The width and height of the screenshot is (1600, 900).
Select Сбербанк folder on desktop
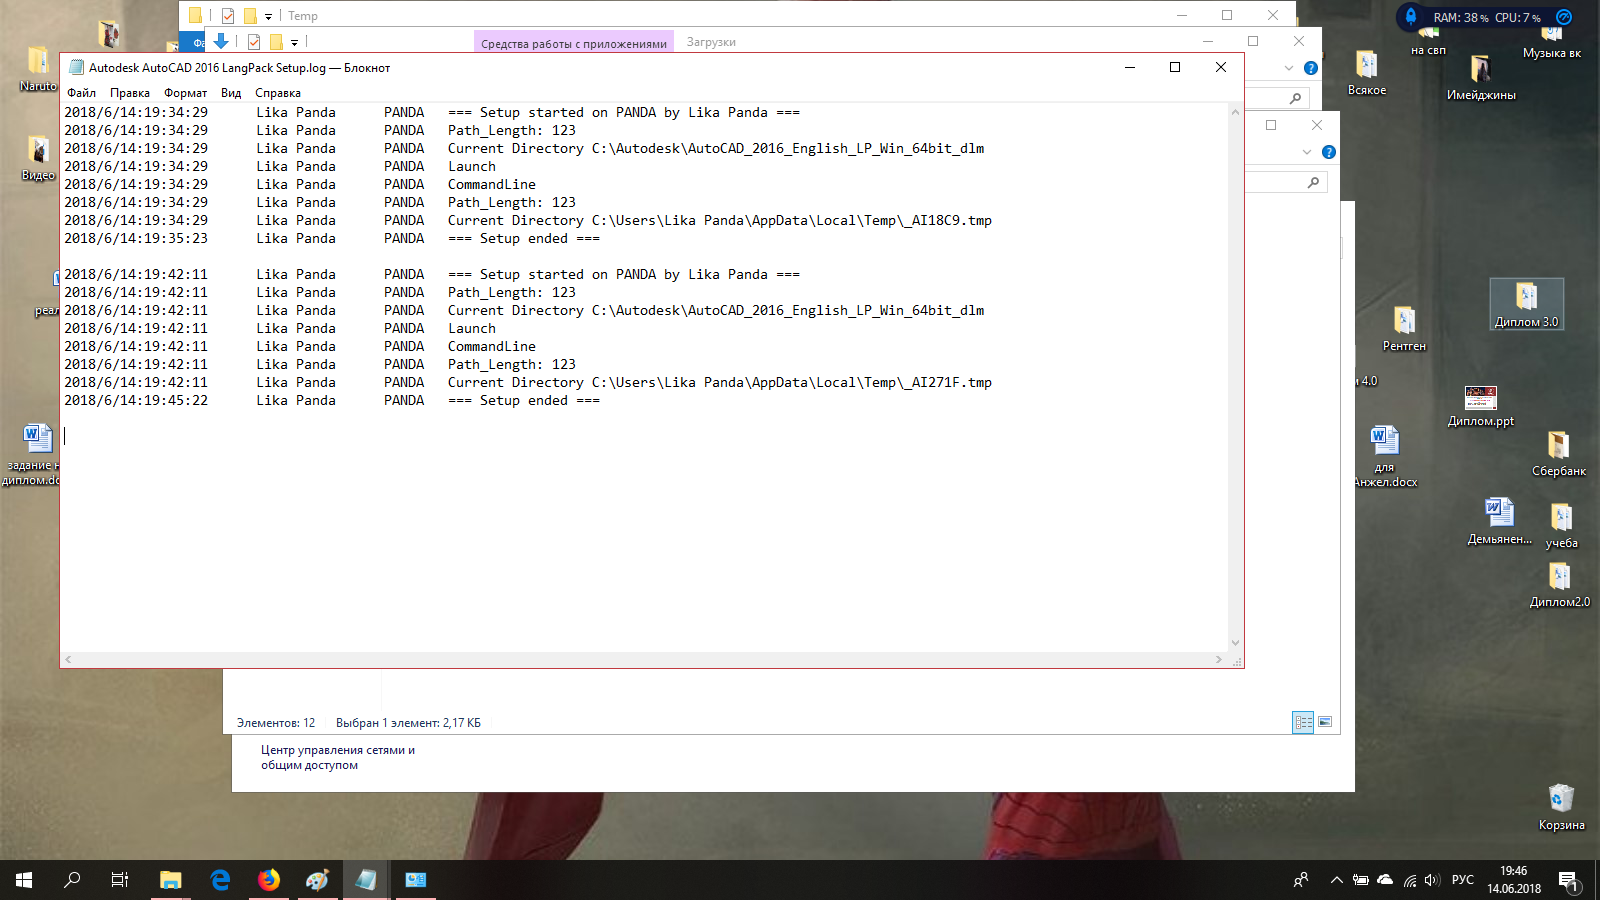click(x=1559, y=454)
